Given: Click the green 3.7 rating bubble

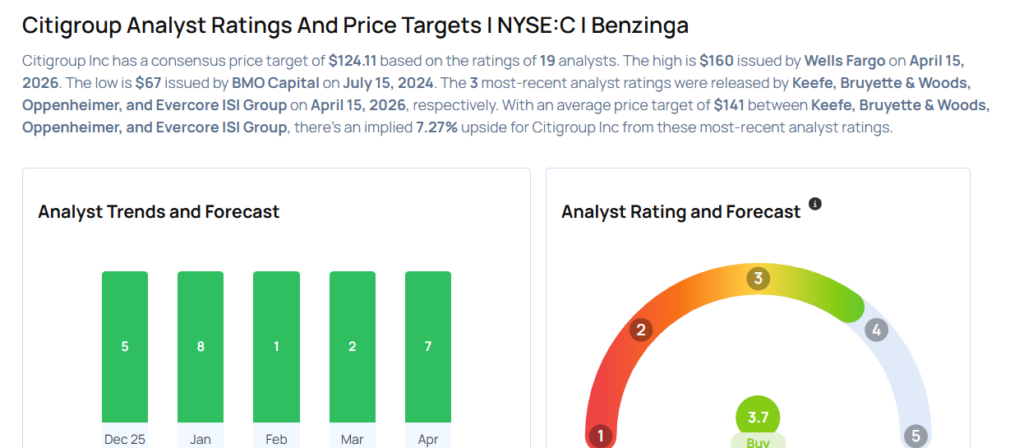Looking at the screenshot, I should point(758,417).
